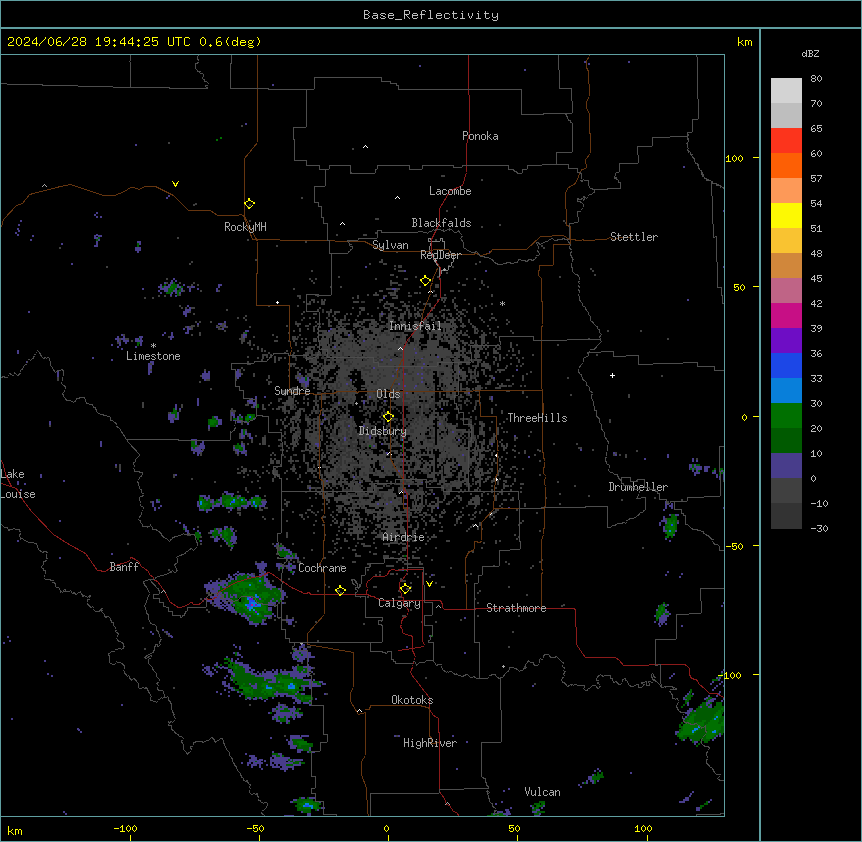Click the Drumheller label
This screenshot has width=862, height=842.
(638, 487)
